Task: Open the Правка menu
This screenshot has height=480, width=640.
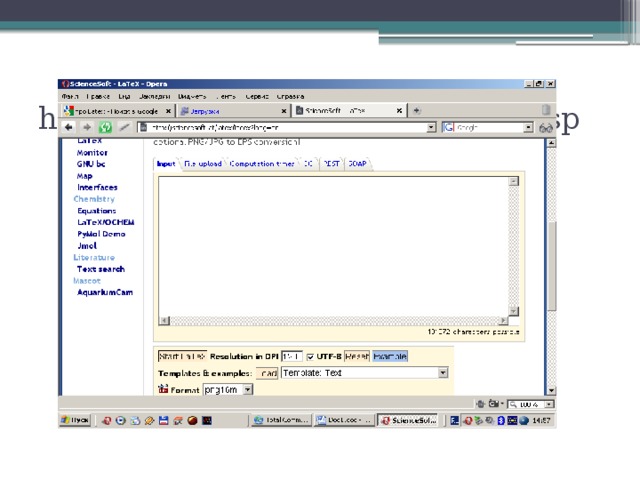Action: pyautogui.click(x=98, y=97)
